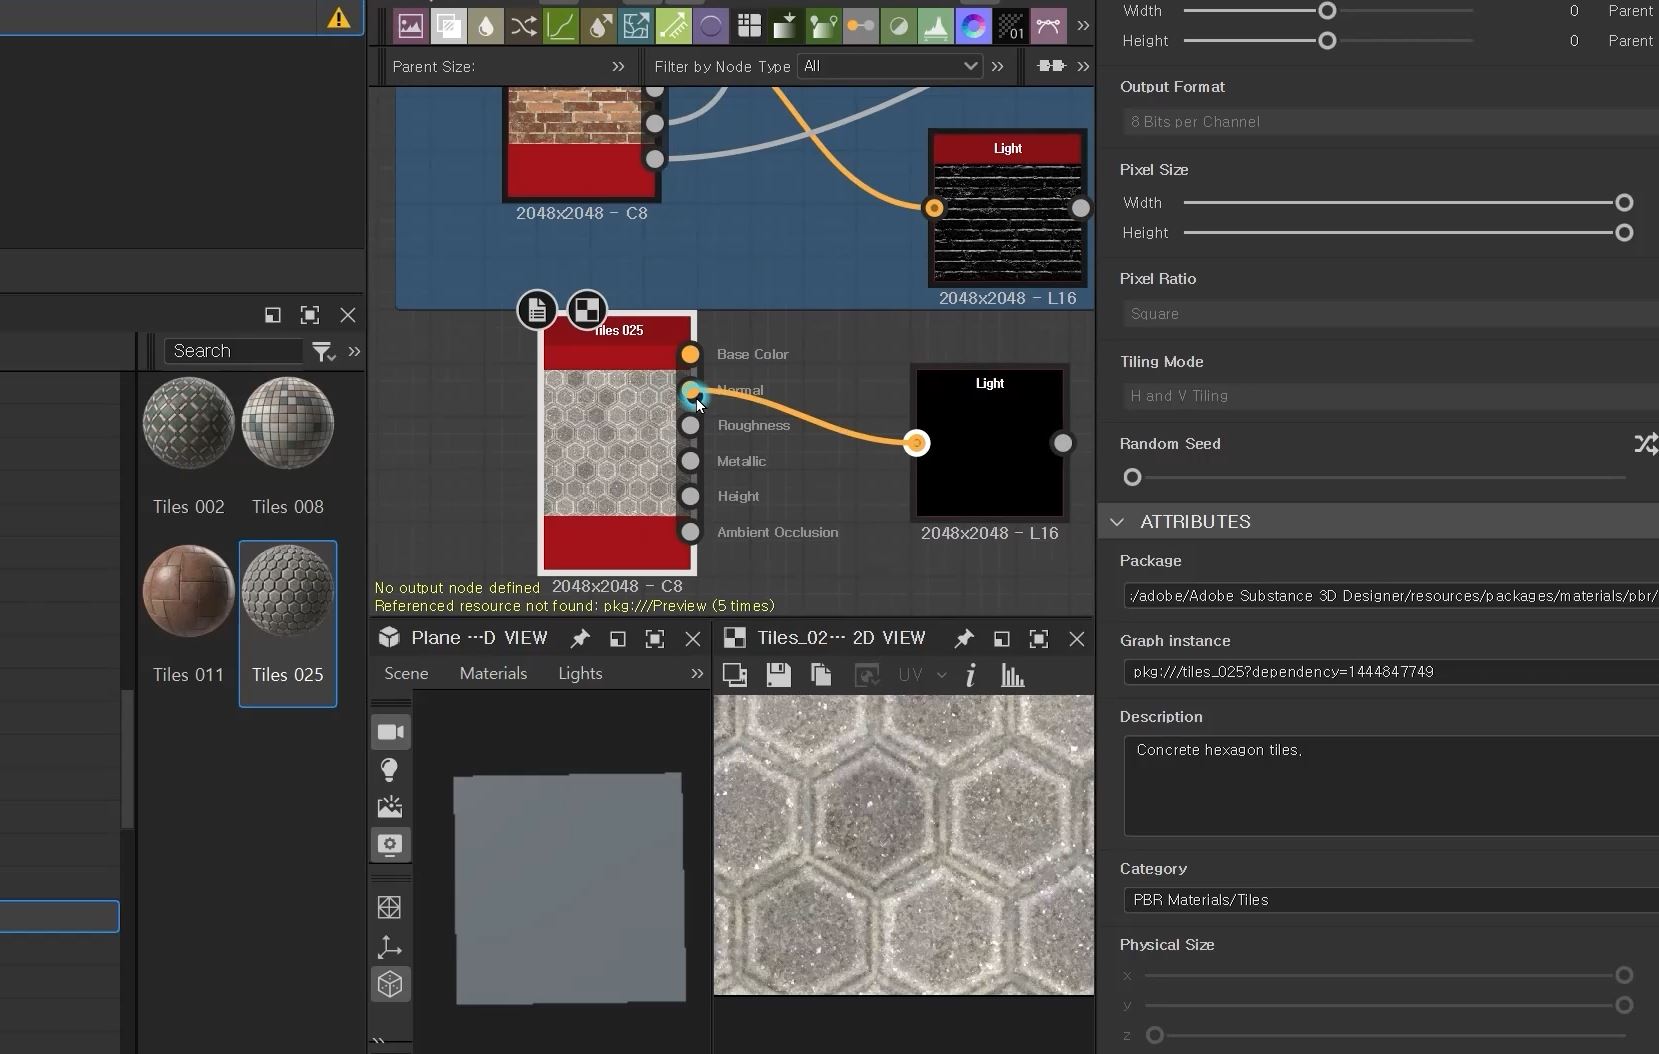1659x1054 pixels.
Task: Add a Curve node from the toolbar
Action: click(561, 26)
